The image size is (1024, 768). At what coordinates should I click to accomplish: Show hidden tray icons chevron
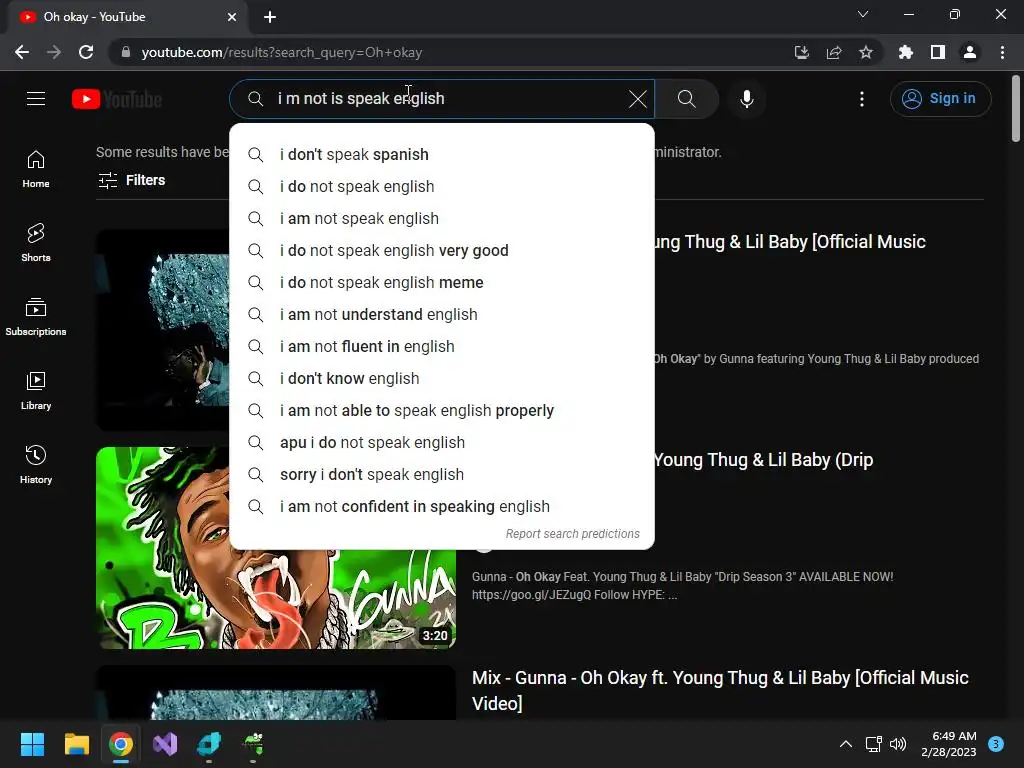point(846,744)
